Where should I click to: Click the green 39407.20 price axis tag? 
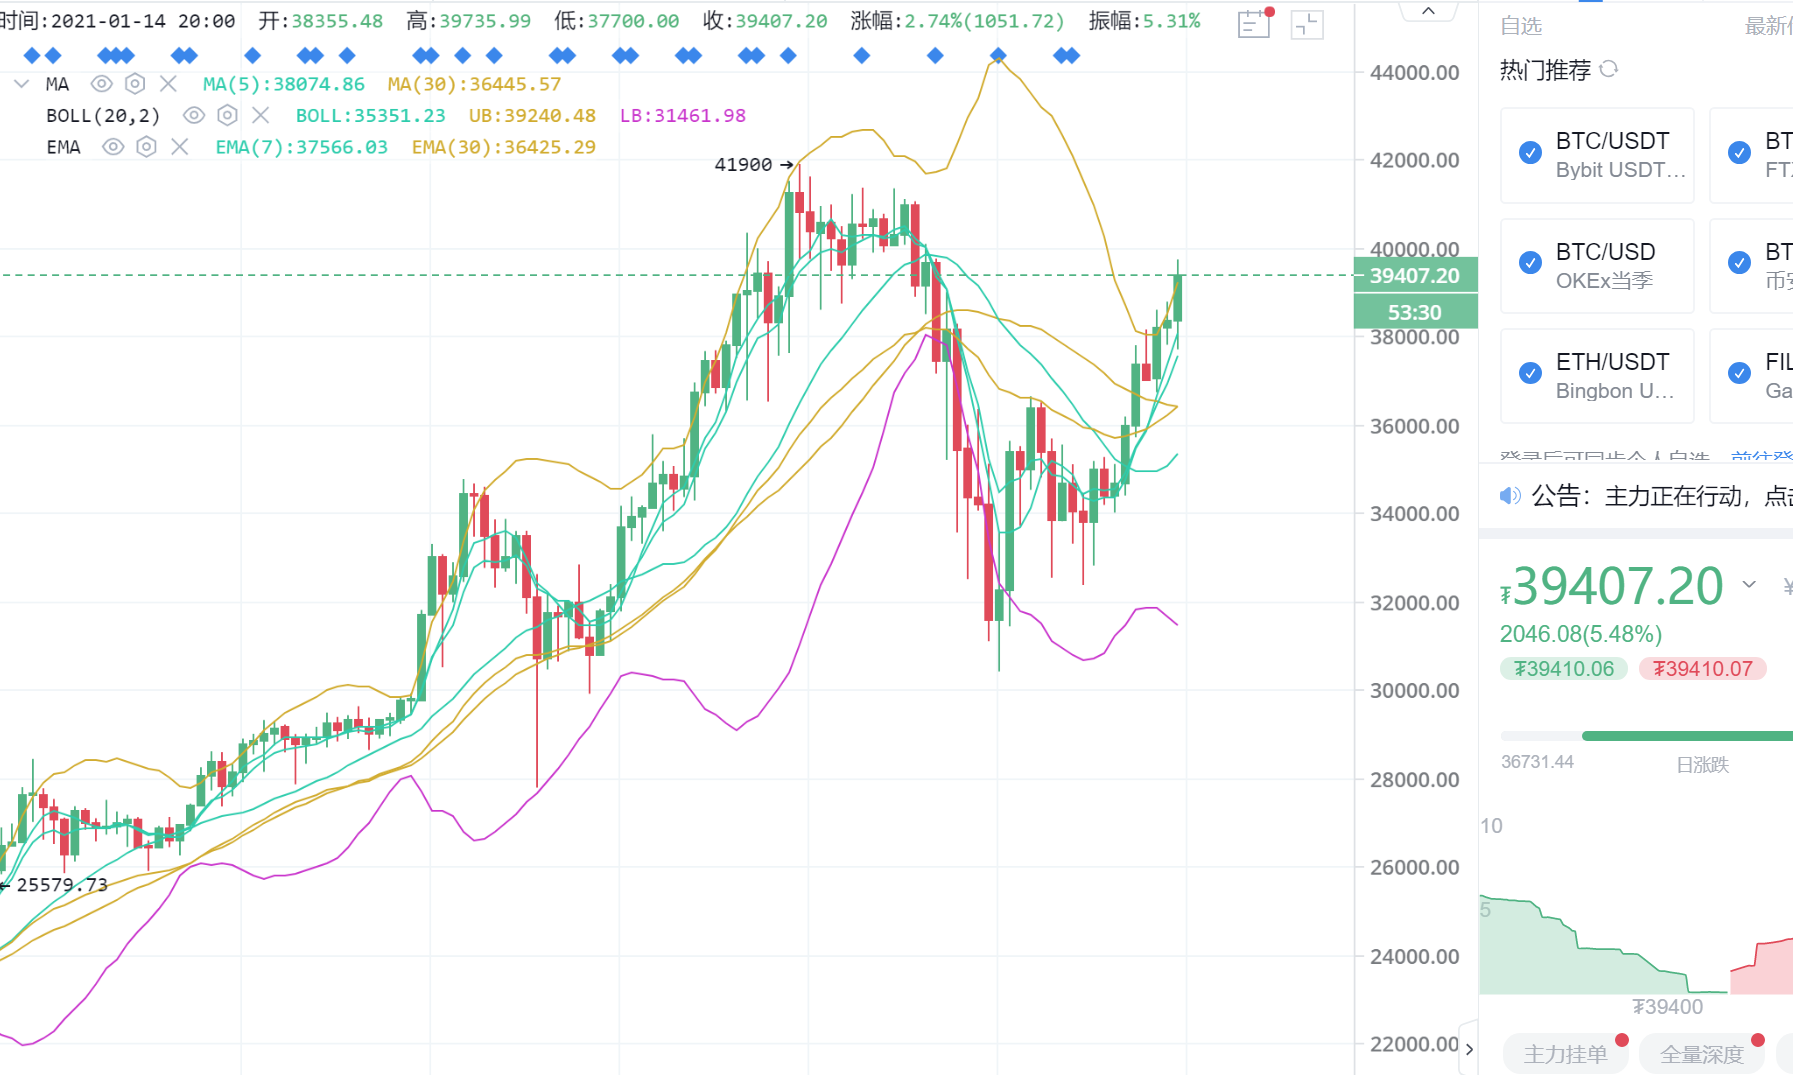pyautogui.click(x=1415, y=275)
